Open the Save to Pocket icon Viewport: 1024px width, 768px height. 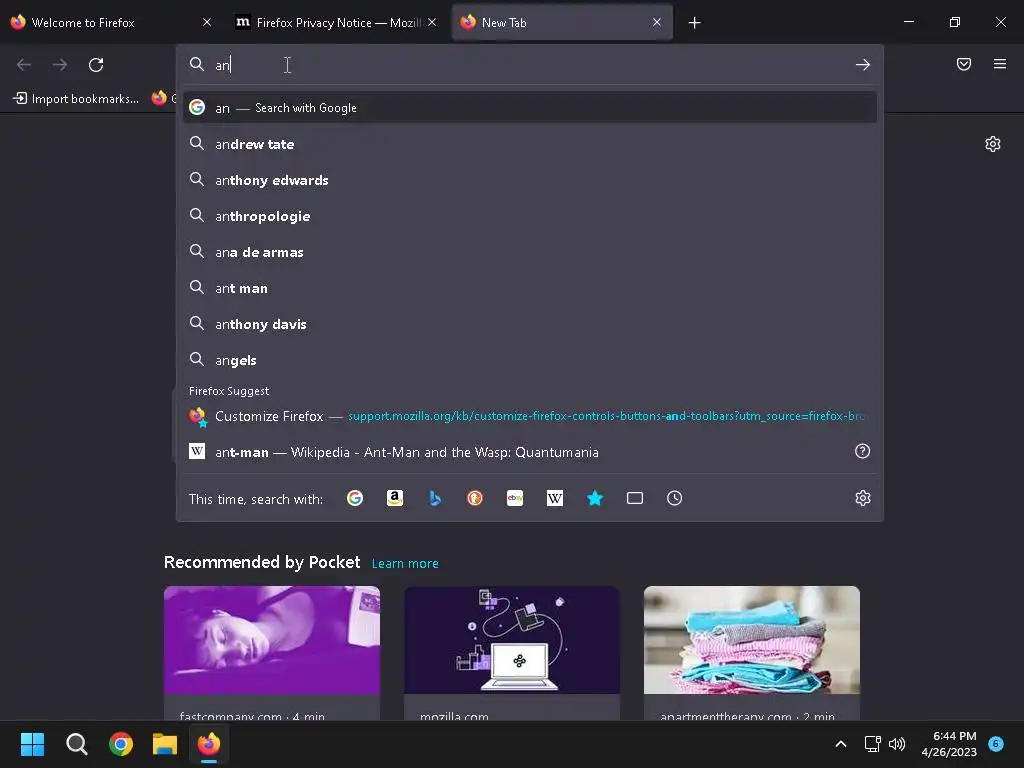964,64
